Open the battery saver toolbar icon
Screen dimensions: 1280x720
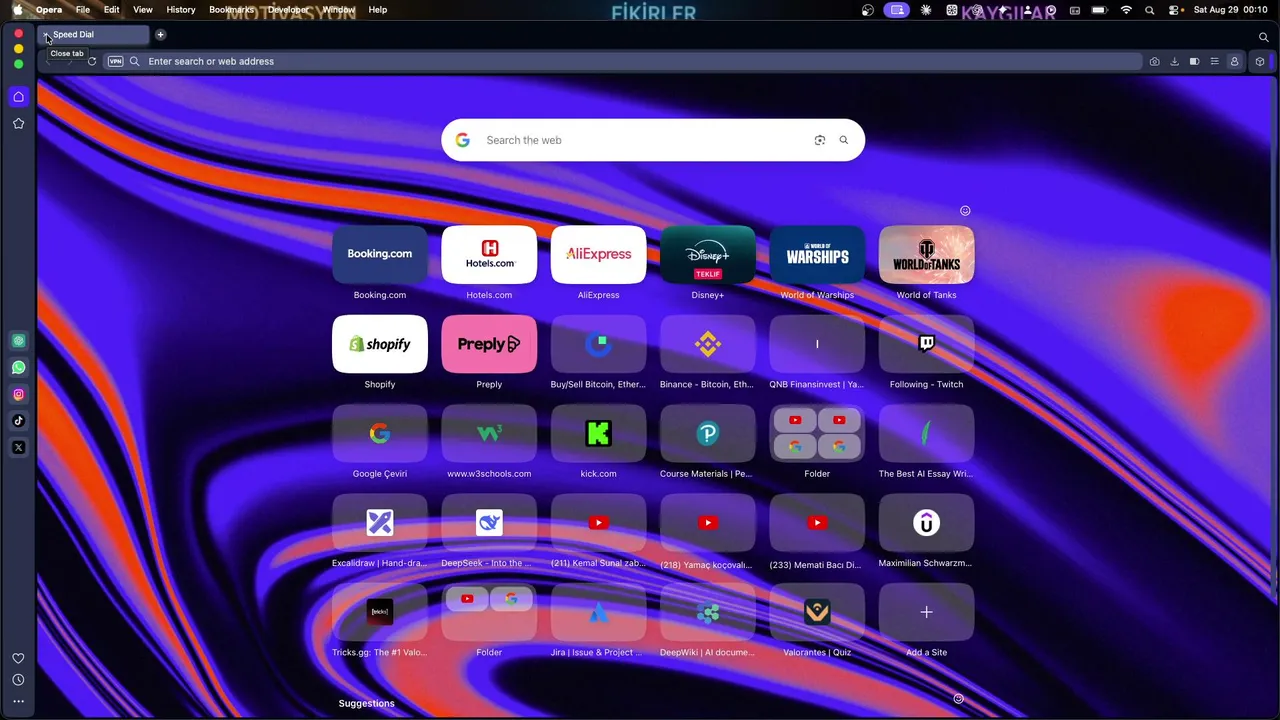1194,61
